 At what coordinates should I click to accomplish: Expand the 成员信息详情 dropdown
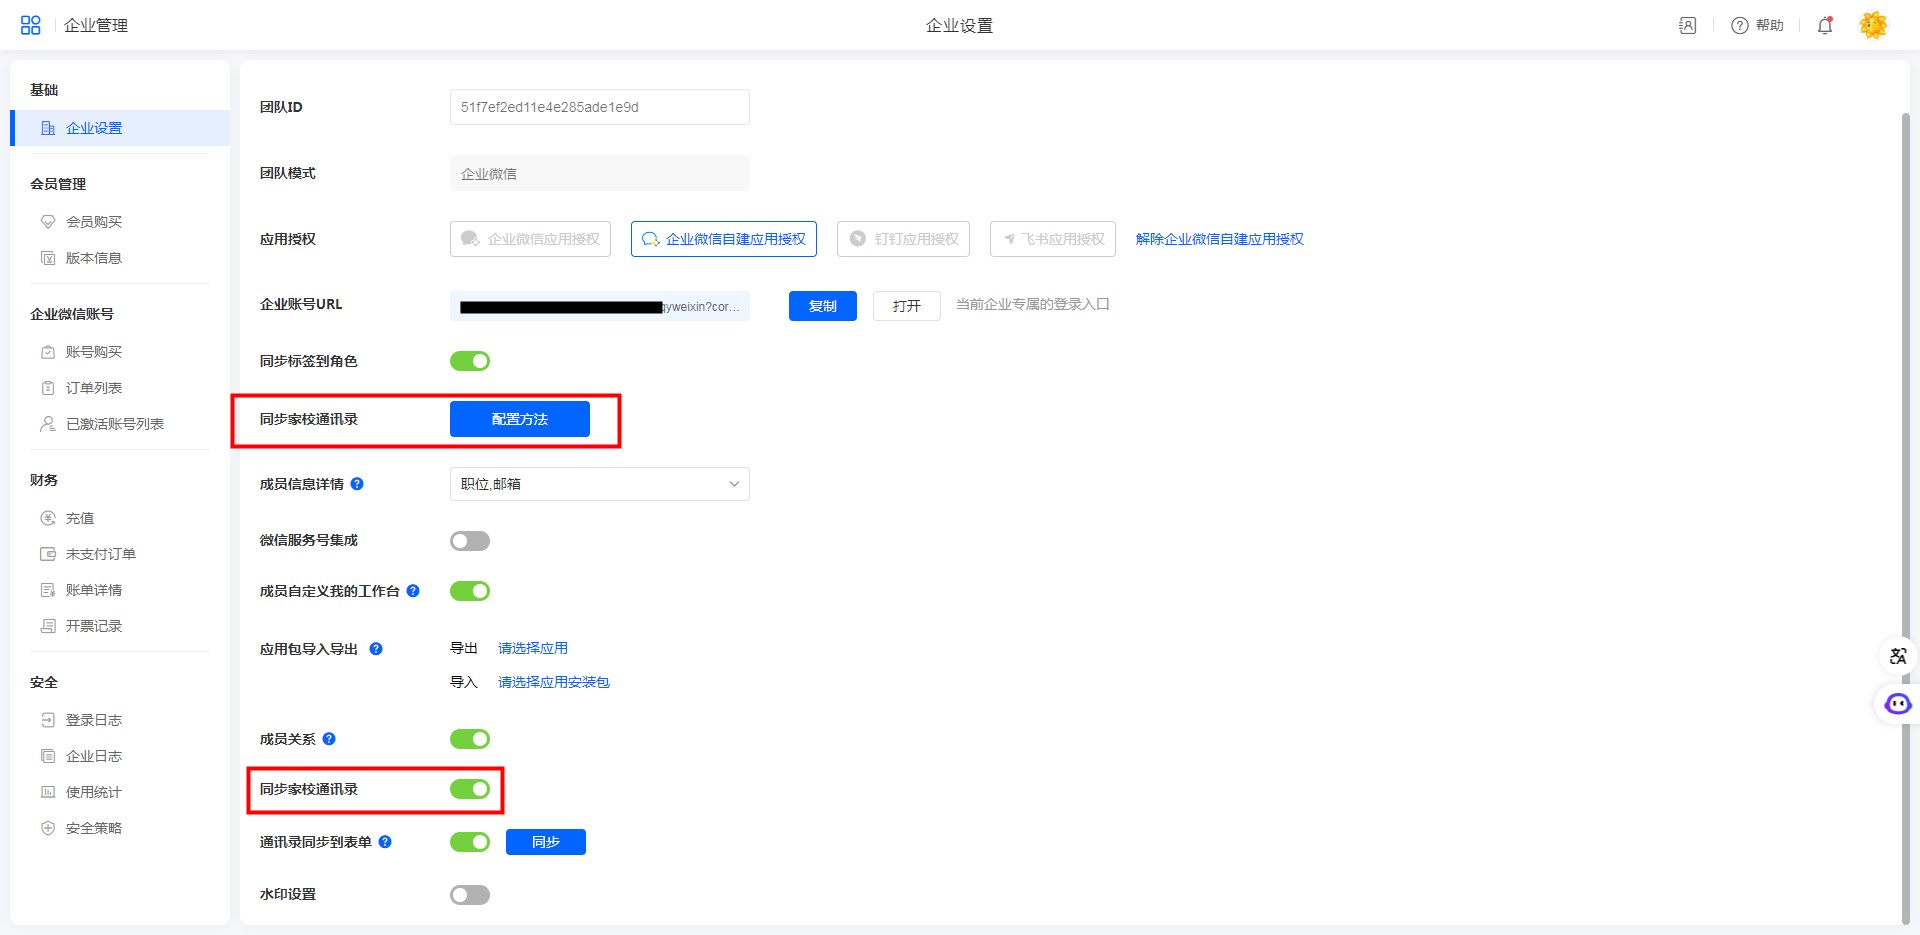599,484
